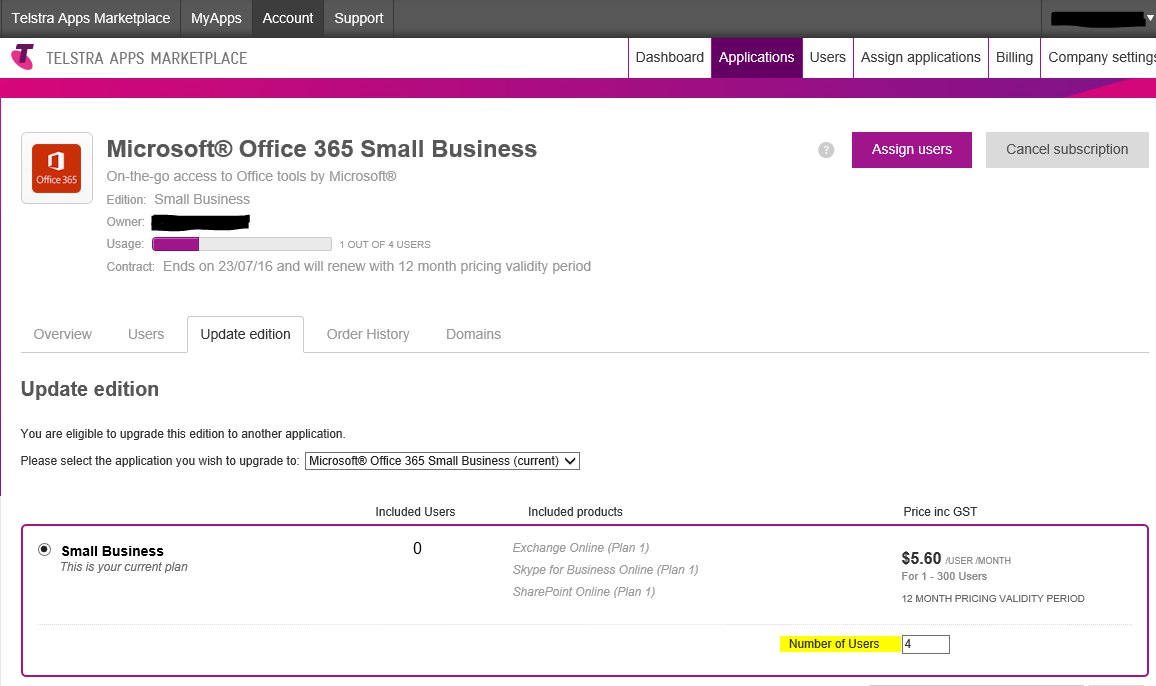Click the Number of Users input field
Viewport: 1156px width, 686px height.
click(925, 644)
